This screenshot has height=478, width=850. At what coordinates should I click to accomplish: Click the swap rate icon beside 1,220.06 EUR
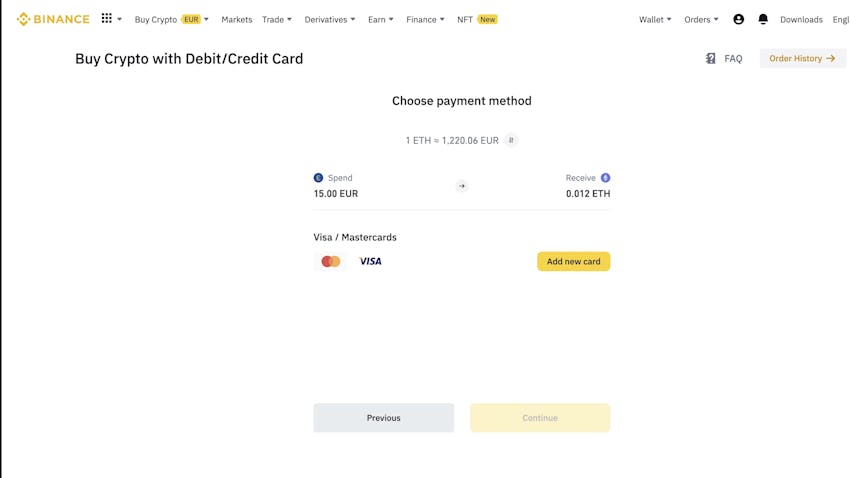coord(511,140)
